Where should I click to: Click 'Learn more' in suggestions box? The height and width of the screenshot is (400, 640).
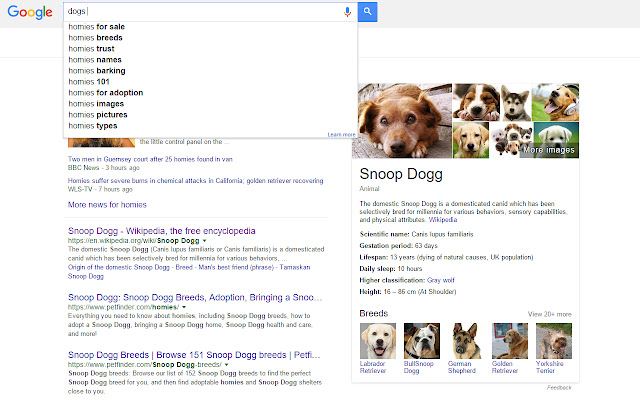pos(341,134)
